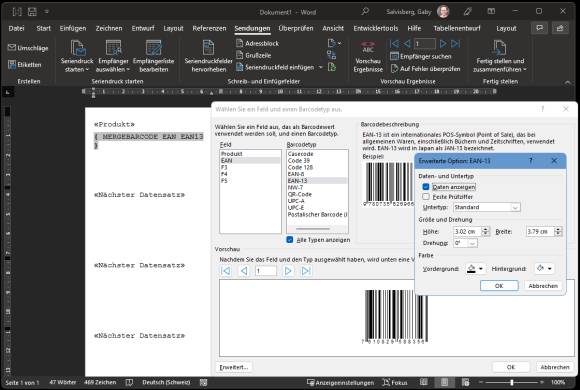Open the Etiketten labels tool
The image size is (580, 390).
point(24,65)
